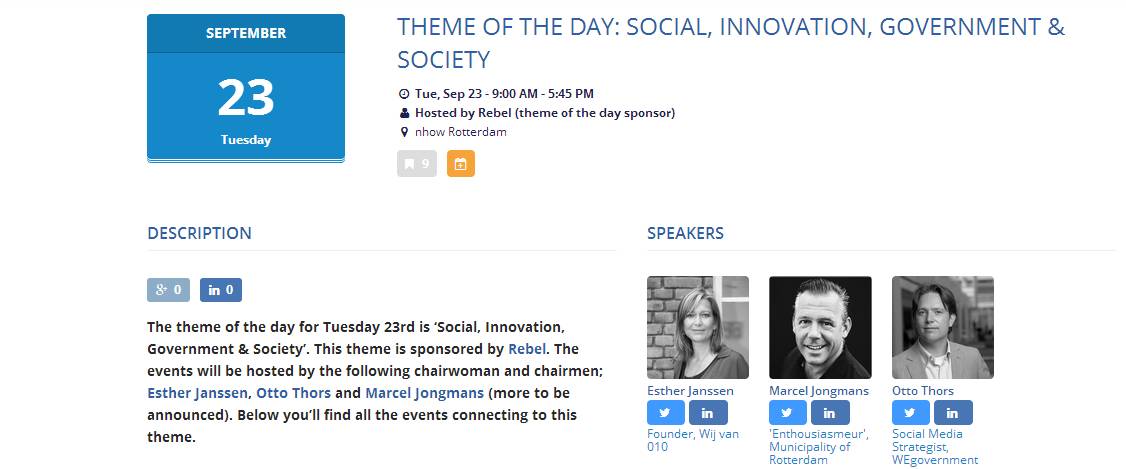Open Esther Janssen's Twitter profile
This screenshot has height=469, width=1126.
666,412
